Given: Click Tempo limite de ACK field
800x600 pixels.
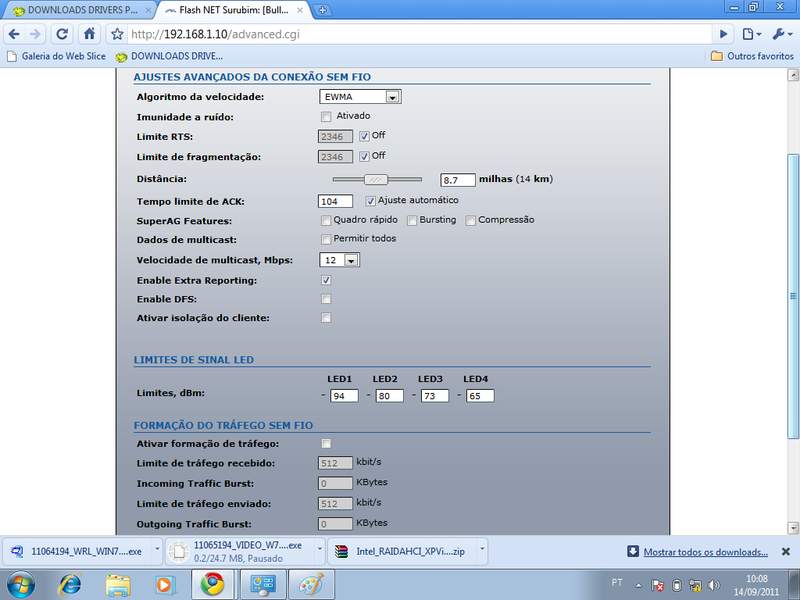Looking at the screenshot, I should (335, 201).
